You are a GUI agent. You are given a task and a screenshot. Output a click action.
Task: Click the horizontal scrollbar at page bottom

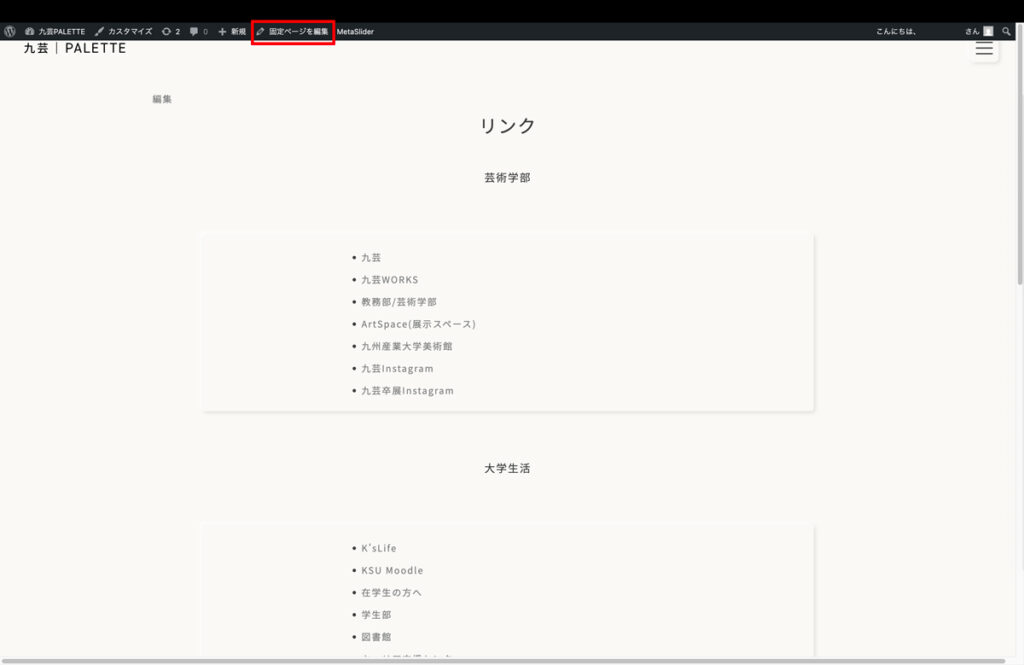click(500, 661)
